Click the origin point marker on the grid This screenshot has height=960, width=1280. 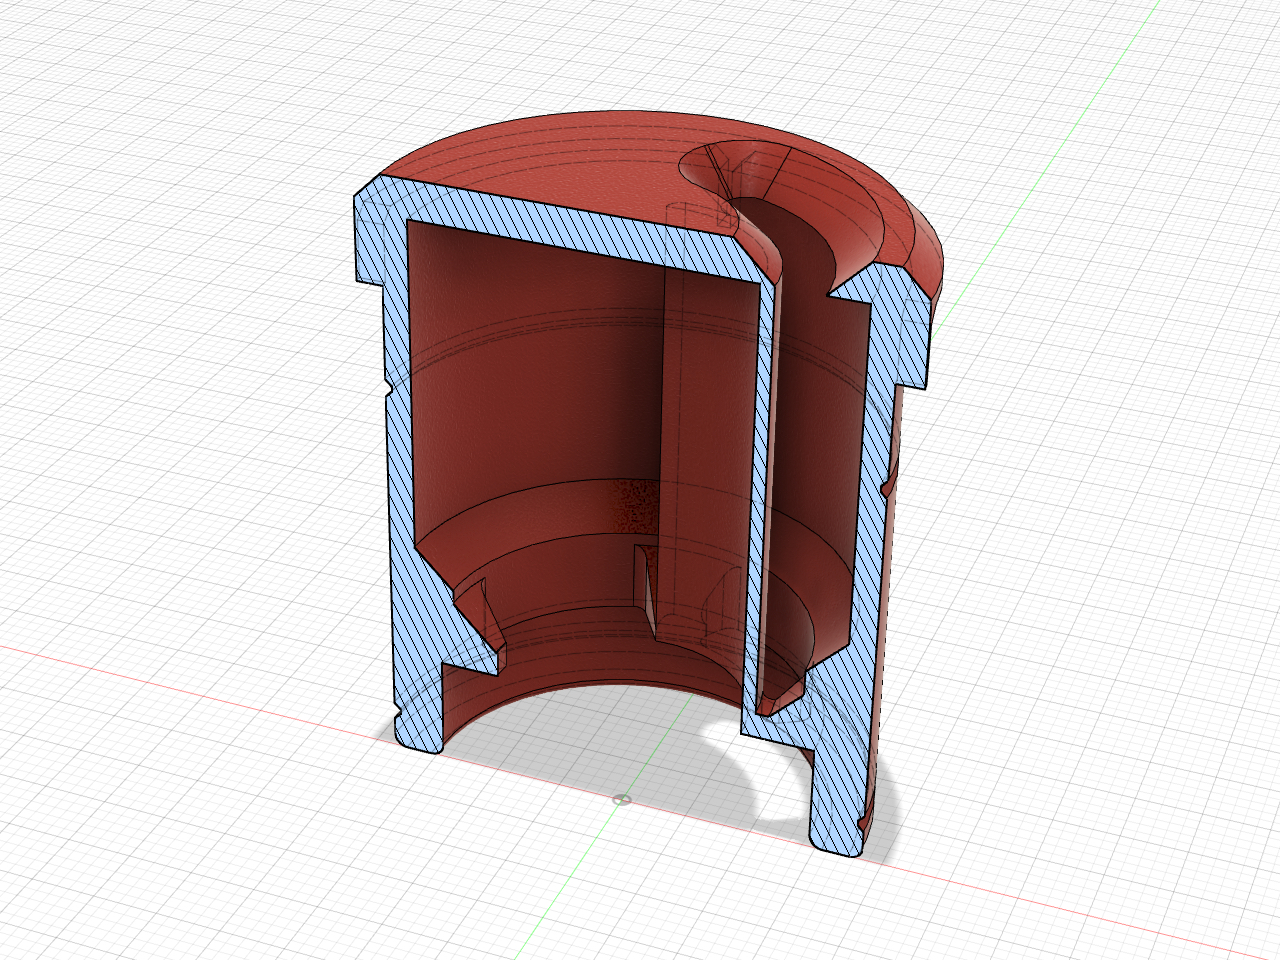point(622,799)
